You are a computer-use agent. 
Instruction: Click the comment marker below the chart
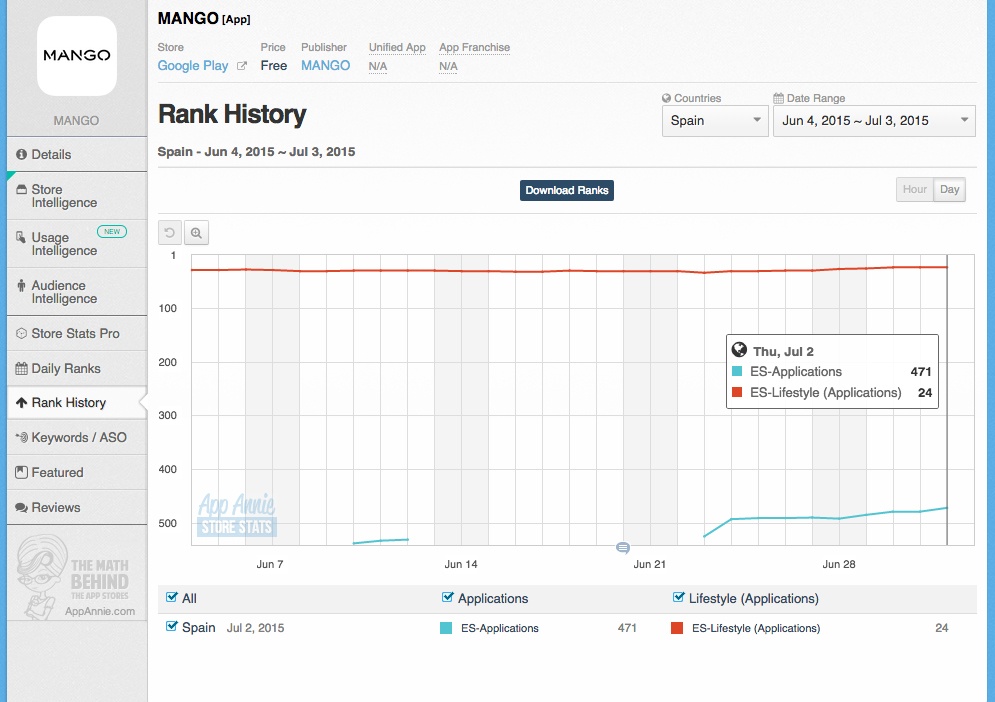[623, 547]
